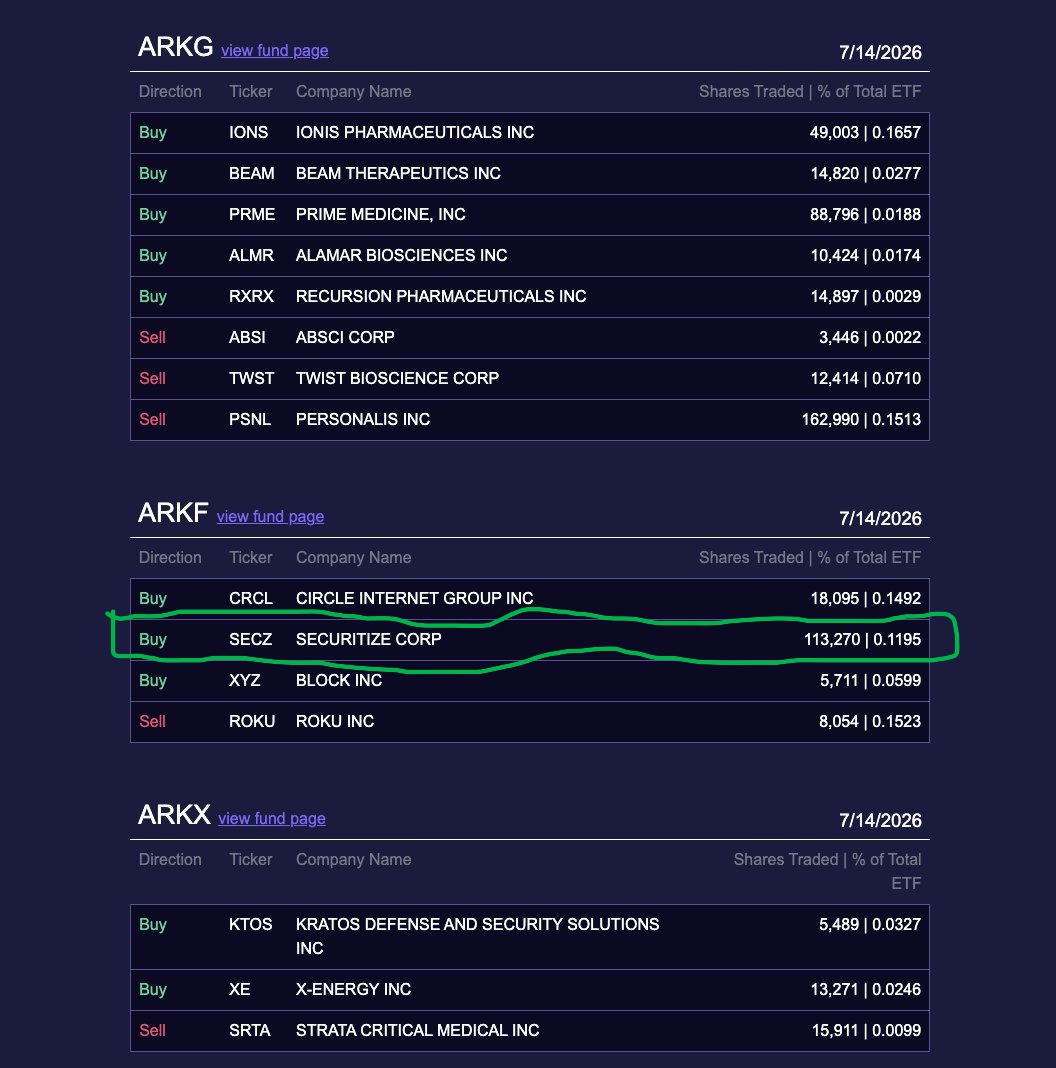Select SRTA ticker cell
1056x1068 pixels.
[x=250, y=1030]
